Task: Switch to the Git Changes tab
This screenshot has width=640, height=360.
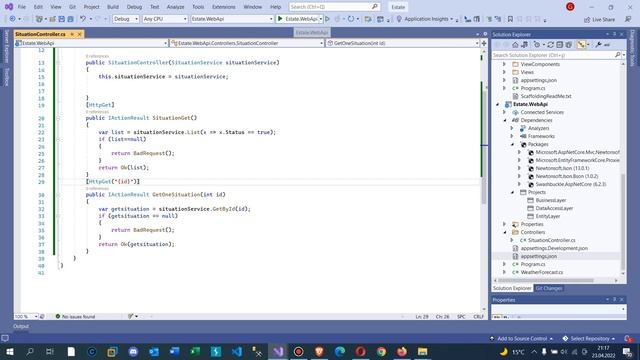Action: coord(549,288)
